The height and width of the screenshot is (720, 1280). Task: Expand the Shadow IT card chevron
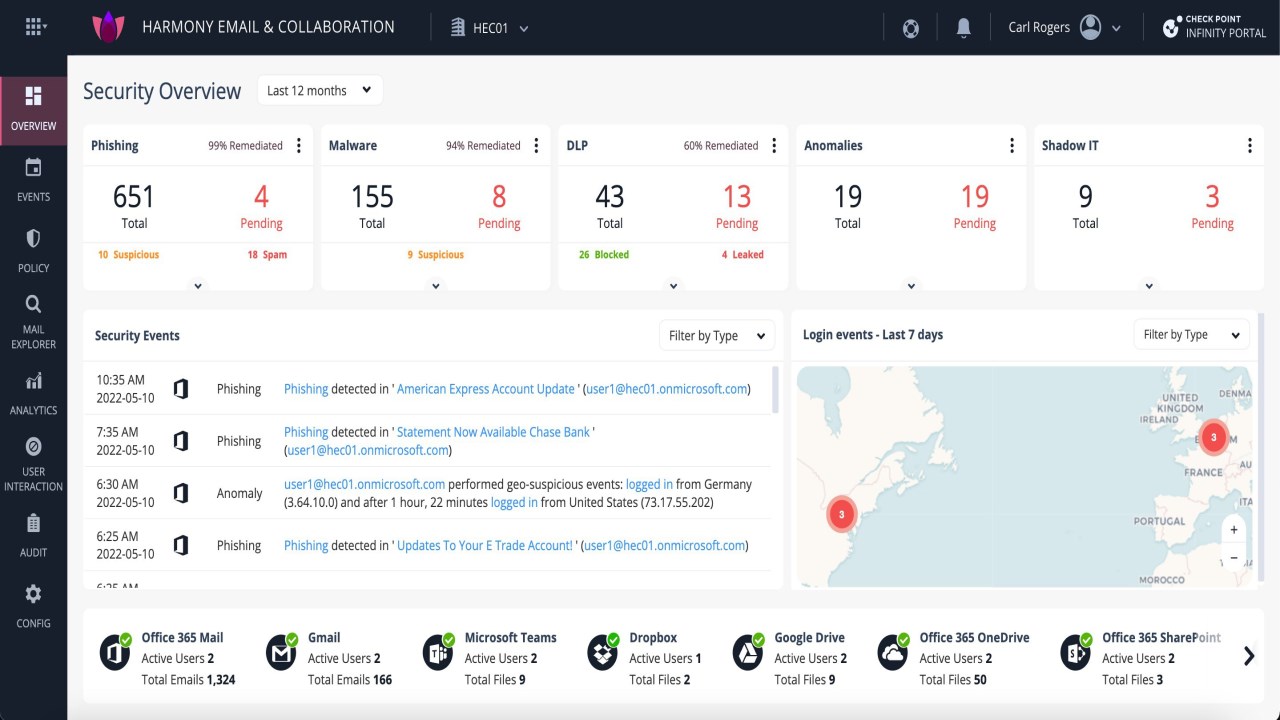(1148, 286)
